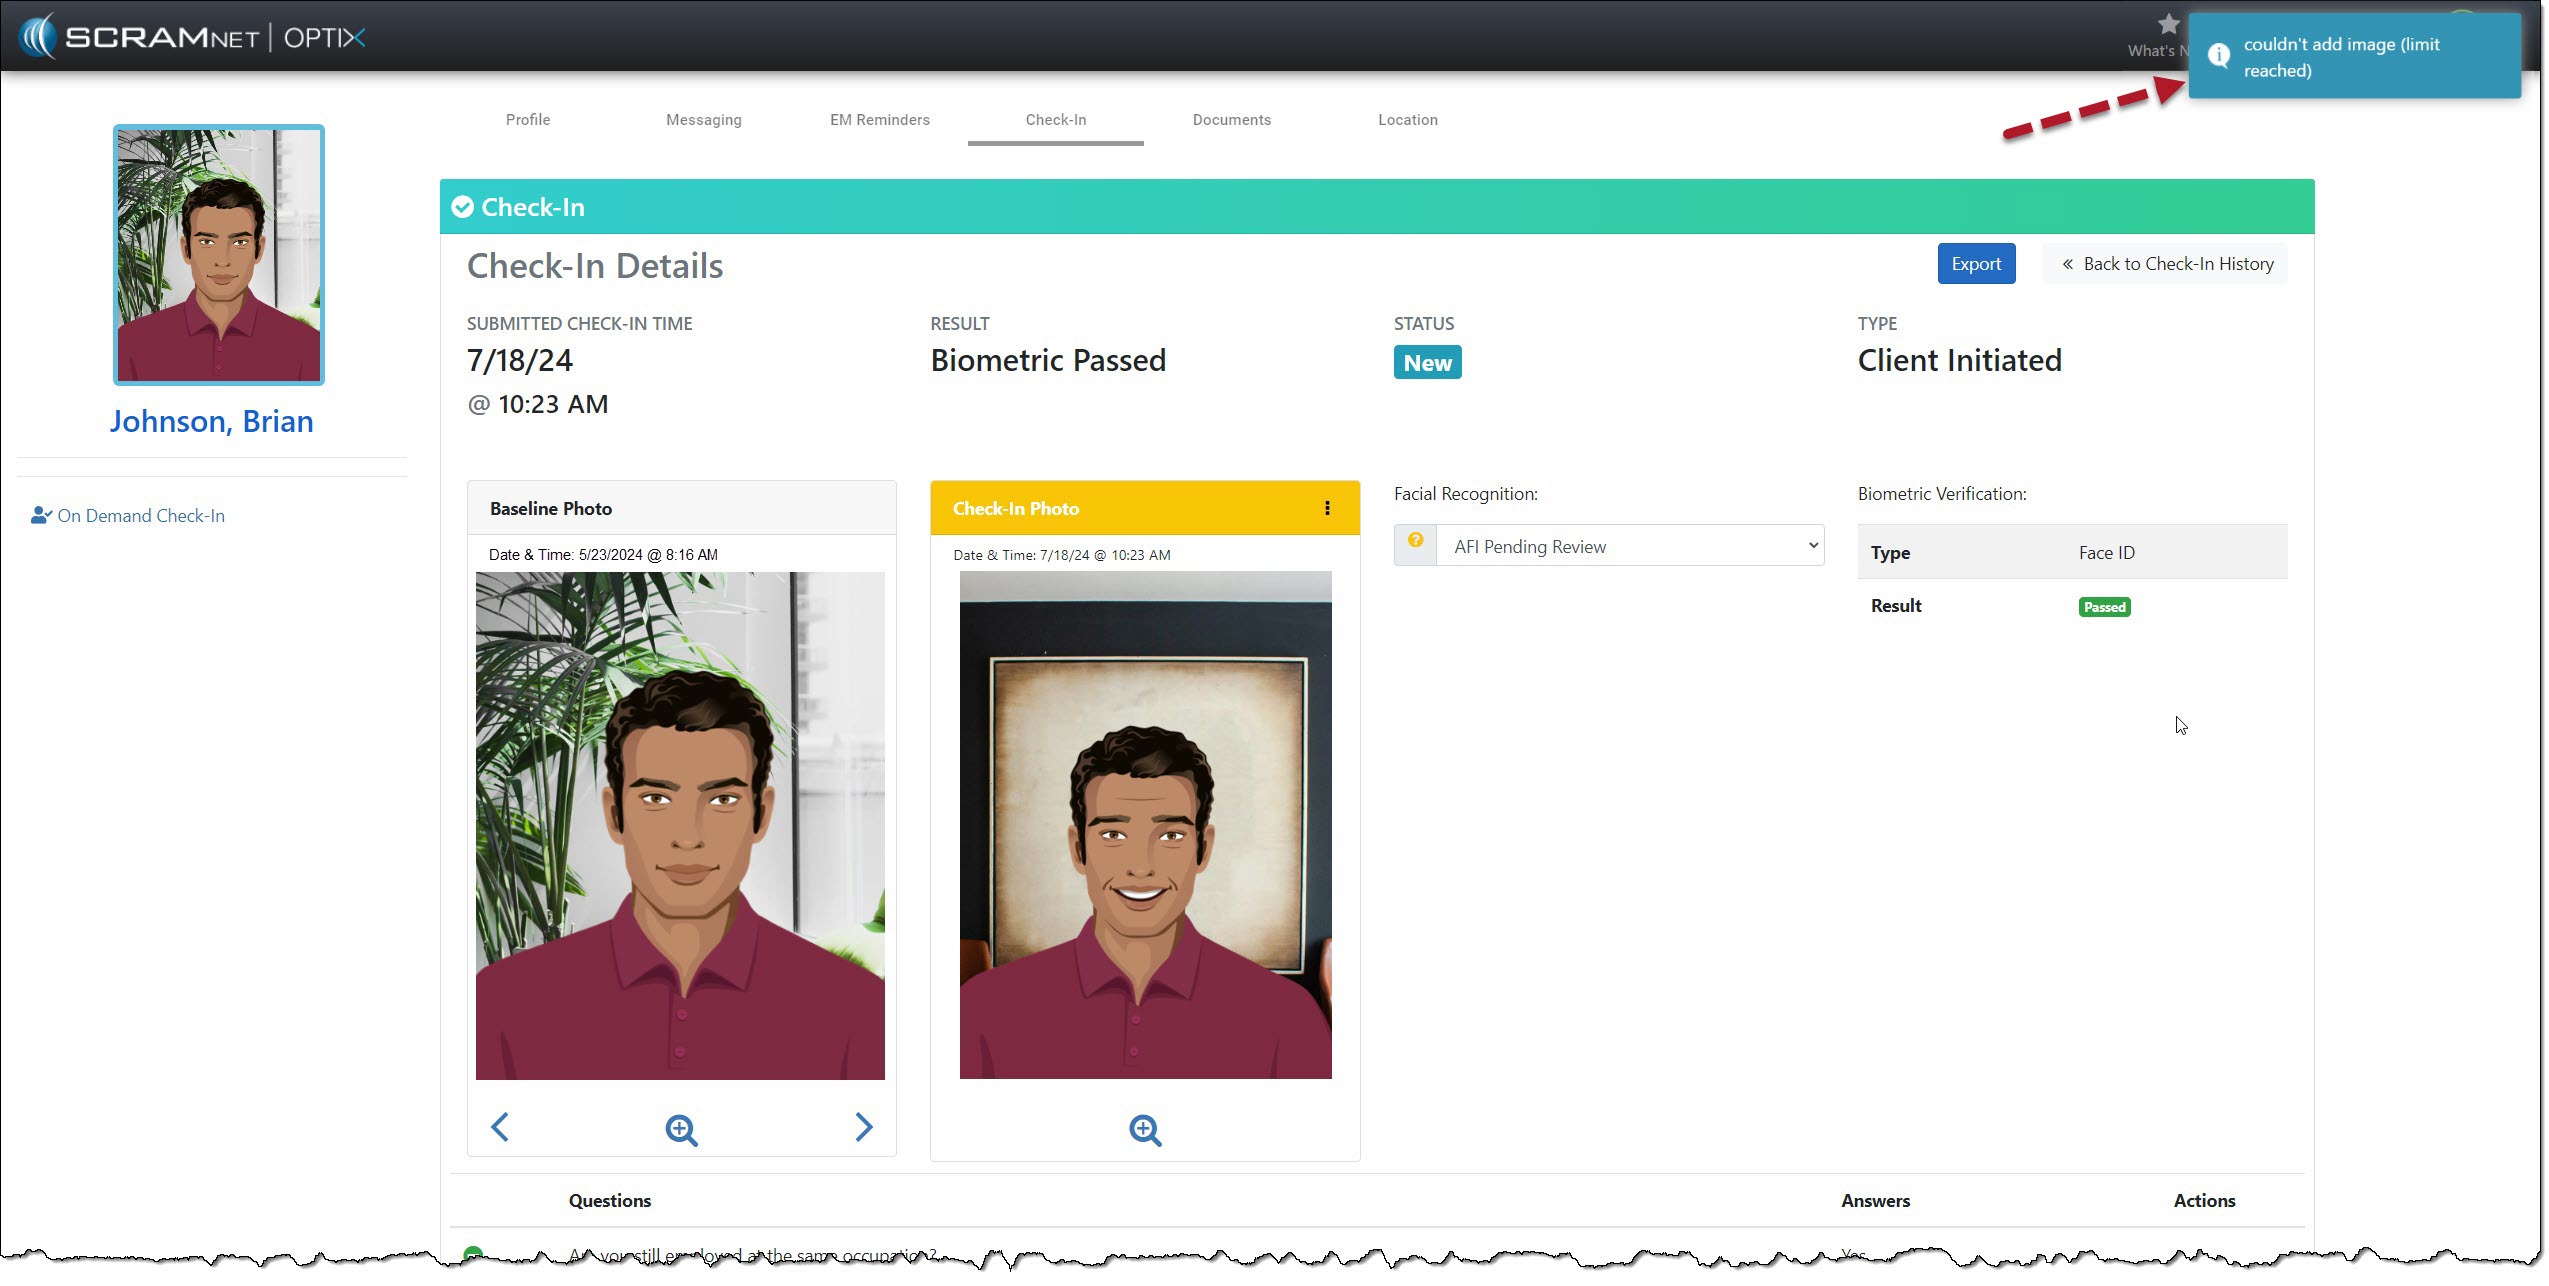2549x1286 pixels.
Task: Switch to the Messaging tab
Action: [x=704, y=120]
